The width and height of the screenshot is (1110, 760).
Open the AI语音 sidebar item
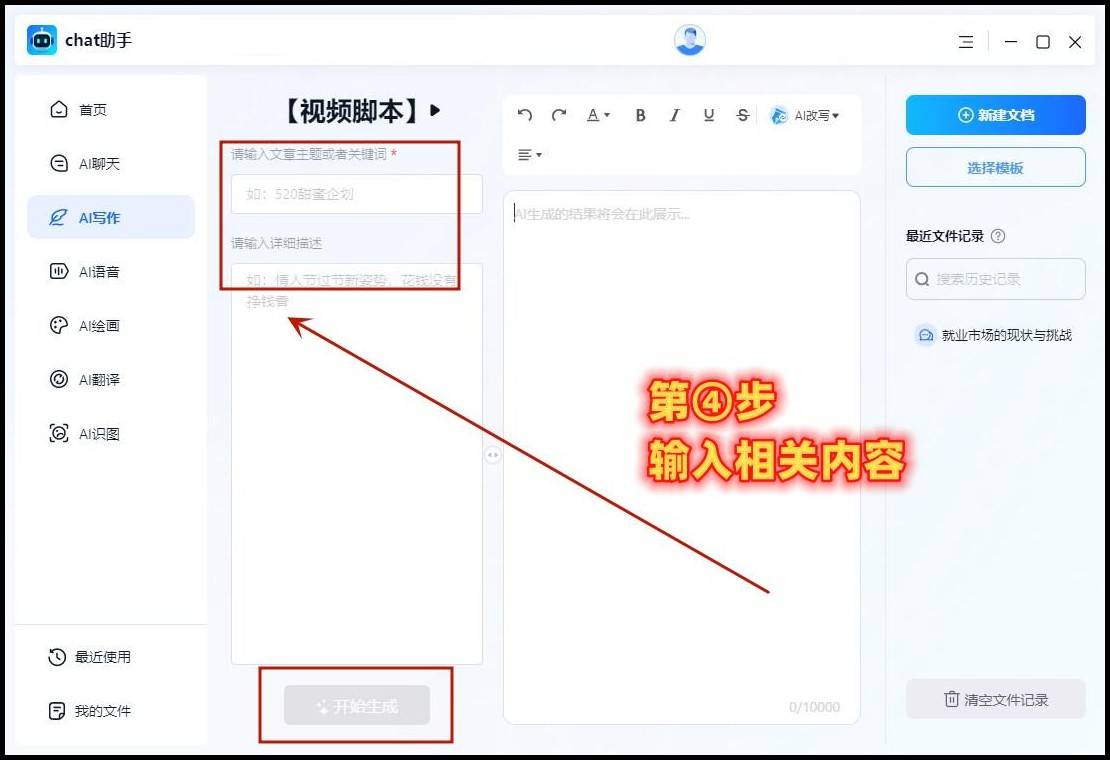(98, 272)
